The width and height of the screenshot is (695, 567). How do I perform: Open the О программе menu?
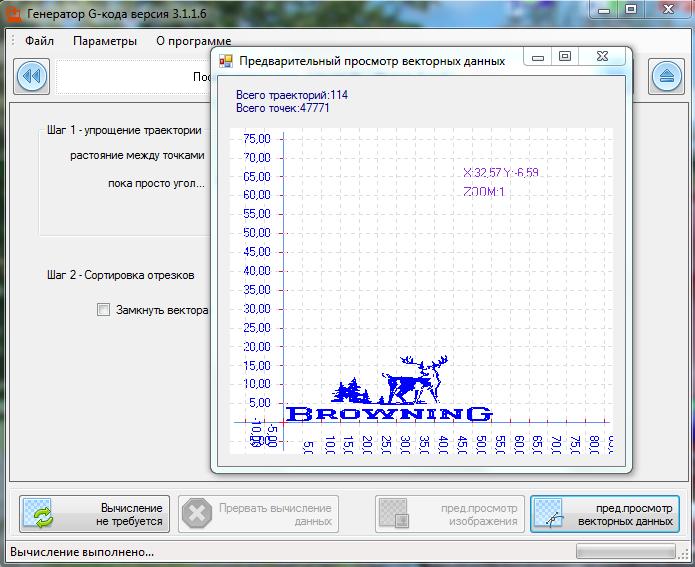(x=194, y=41)
